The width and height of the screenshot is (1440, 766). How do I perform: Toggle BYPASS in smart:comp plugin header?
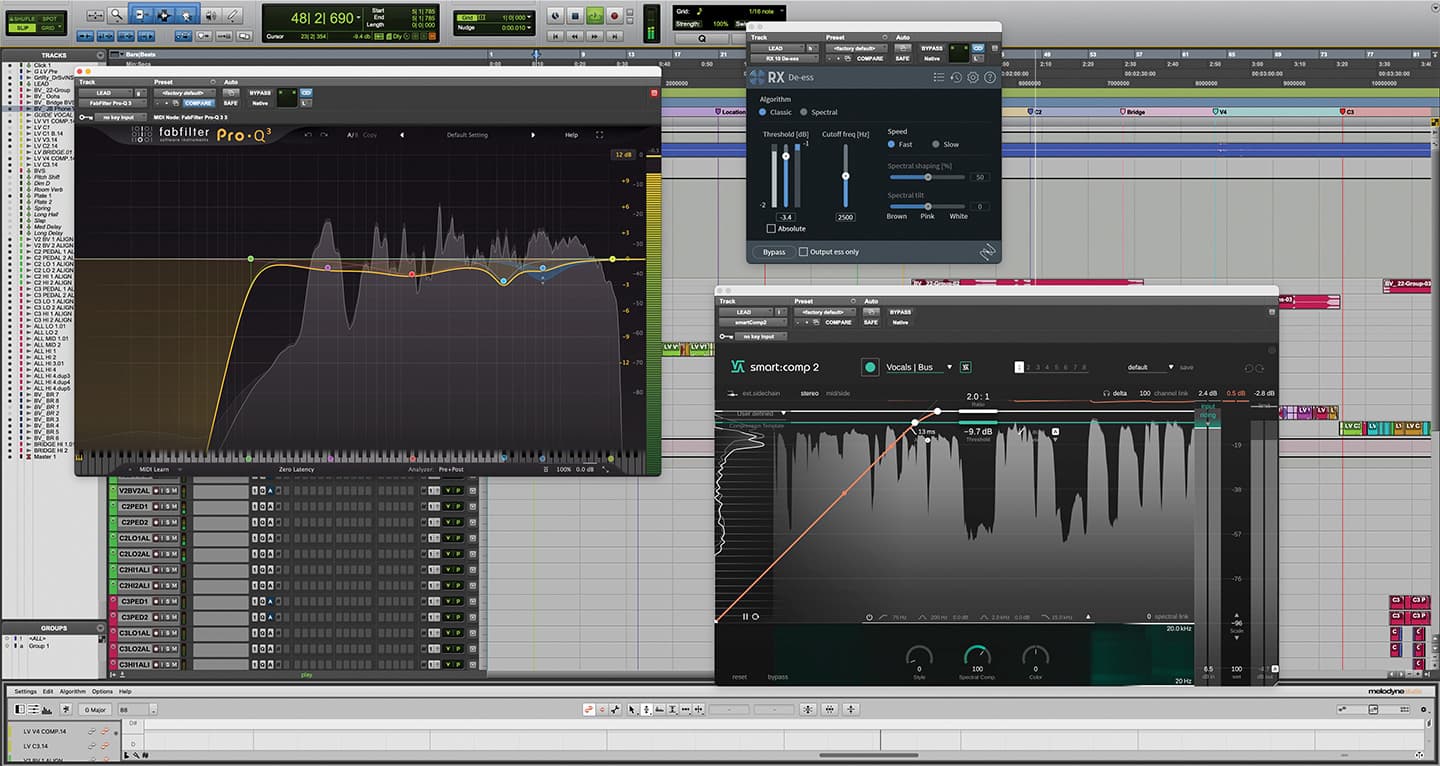[x=900, y=312]
